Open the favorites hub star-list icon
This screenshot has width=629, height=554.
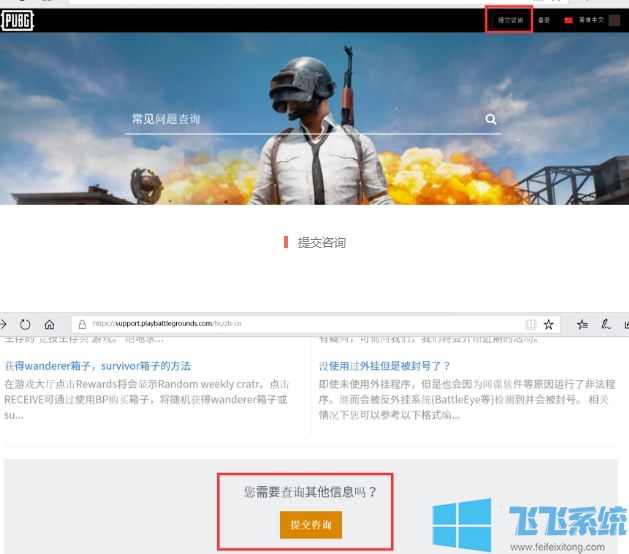coord(582,324)
